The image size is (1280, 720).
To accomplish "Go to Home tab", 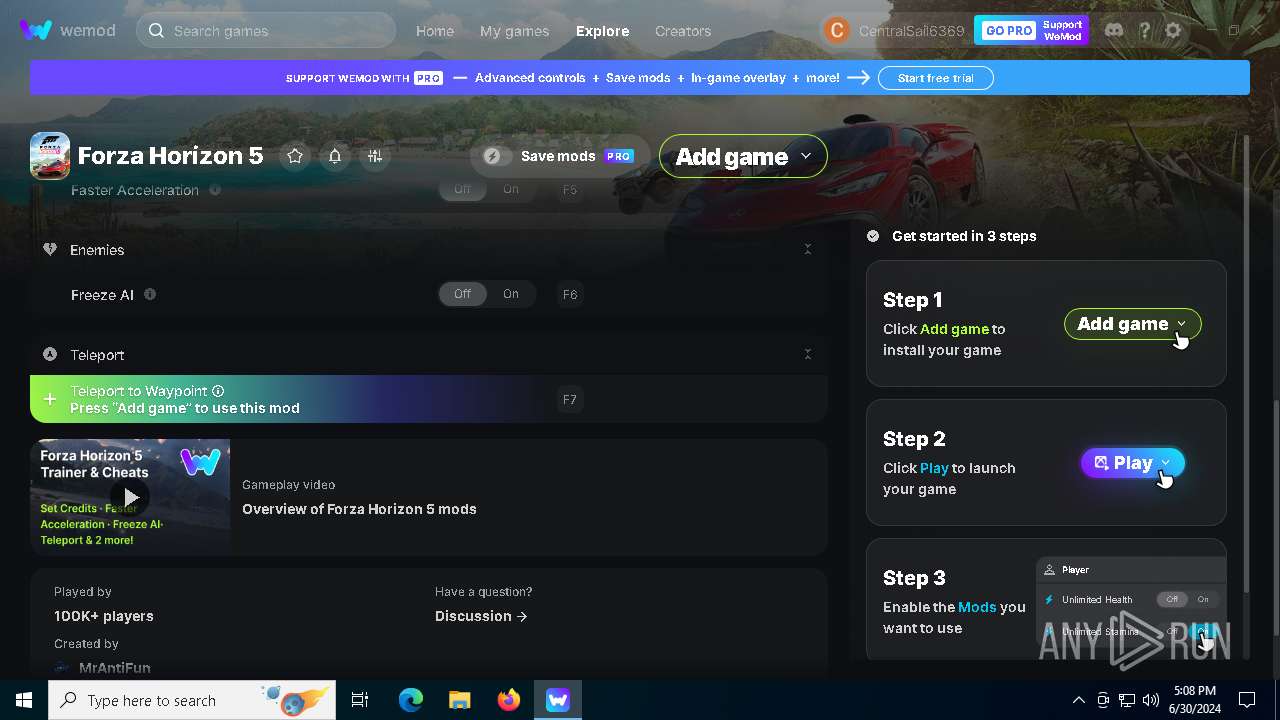I will point(435,31).
